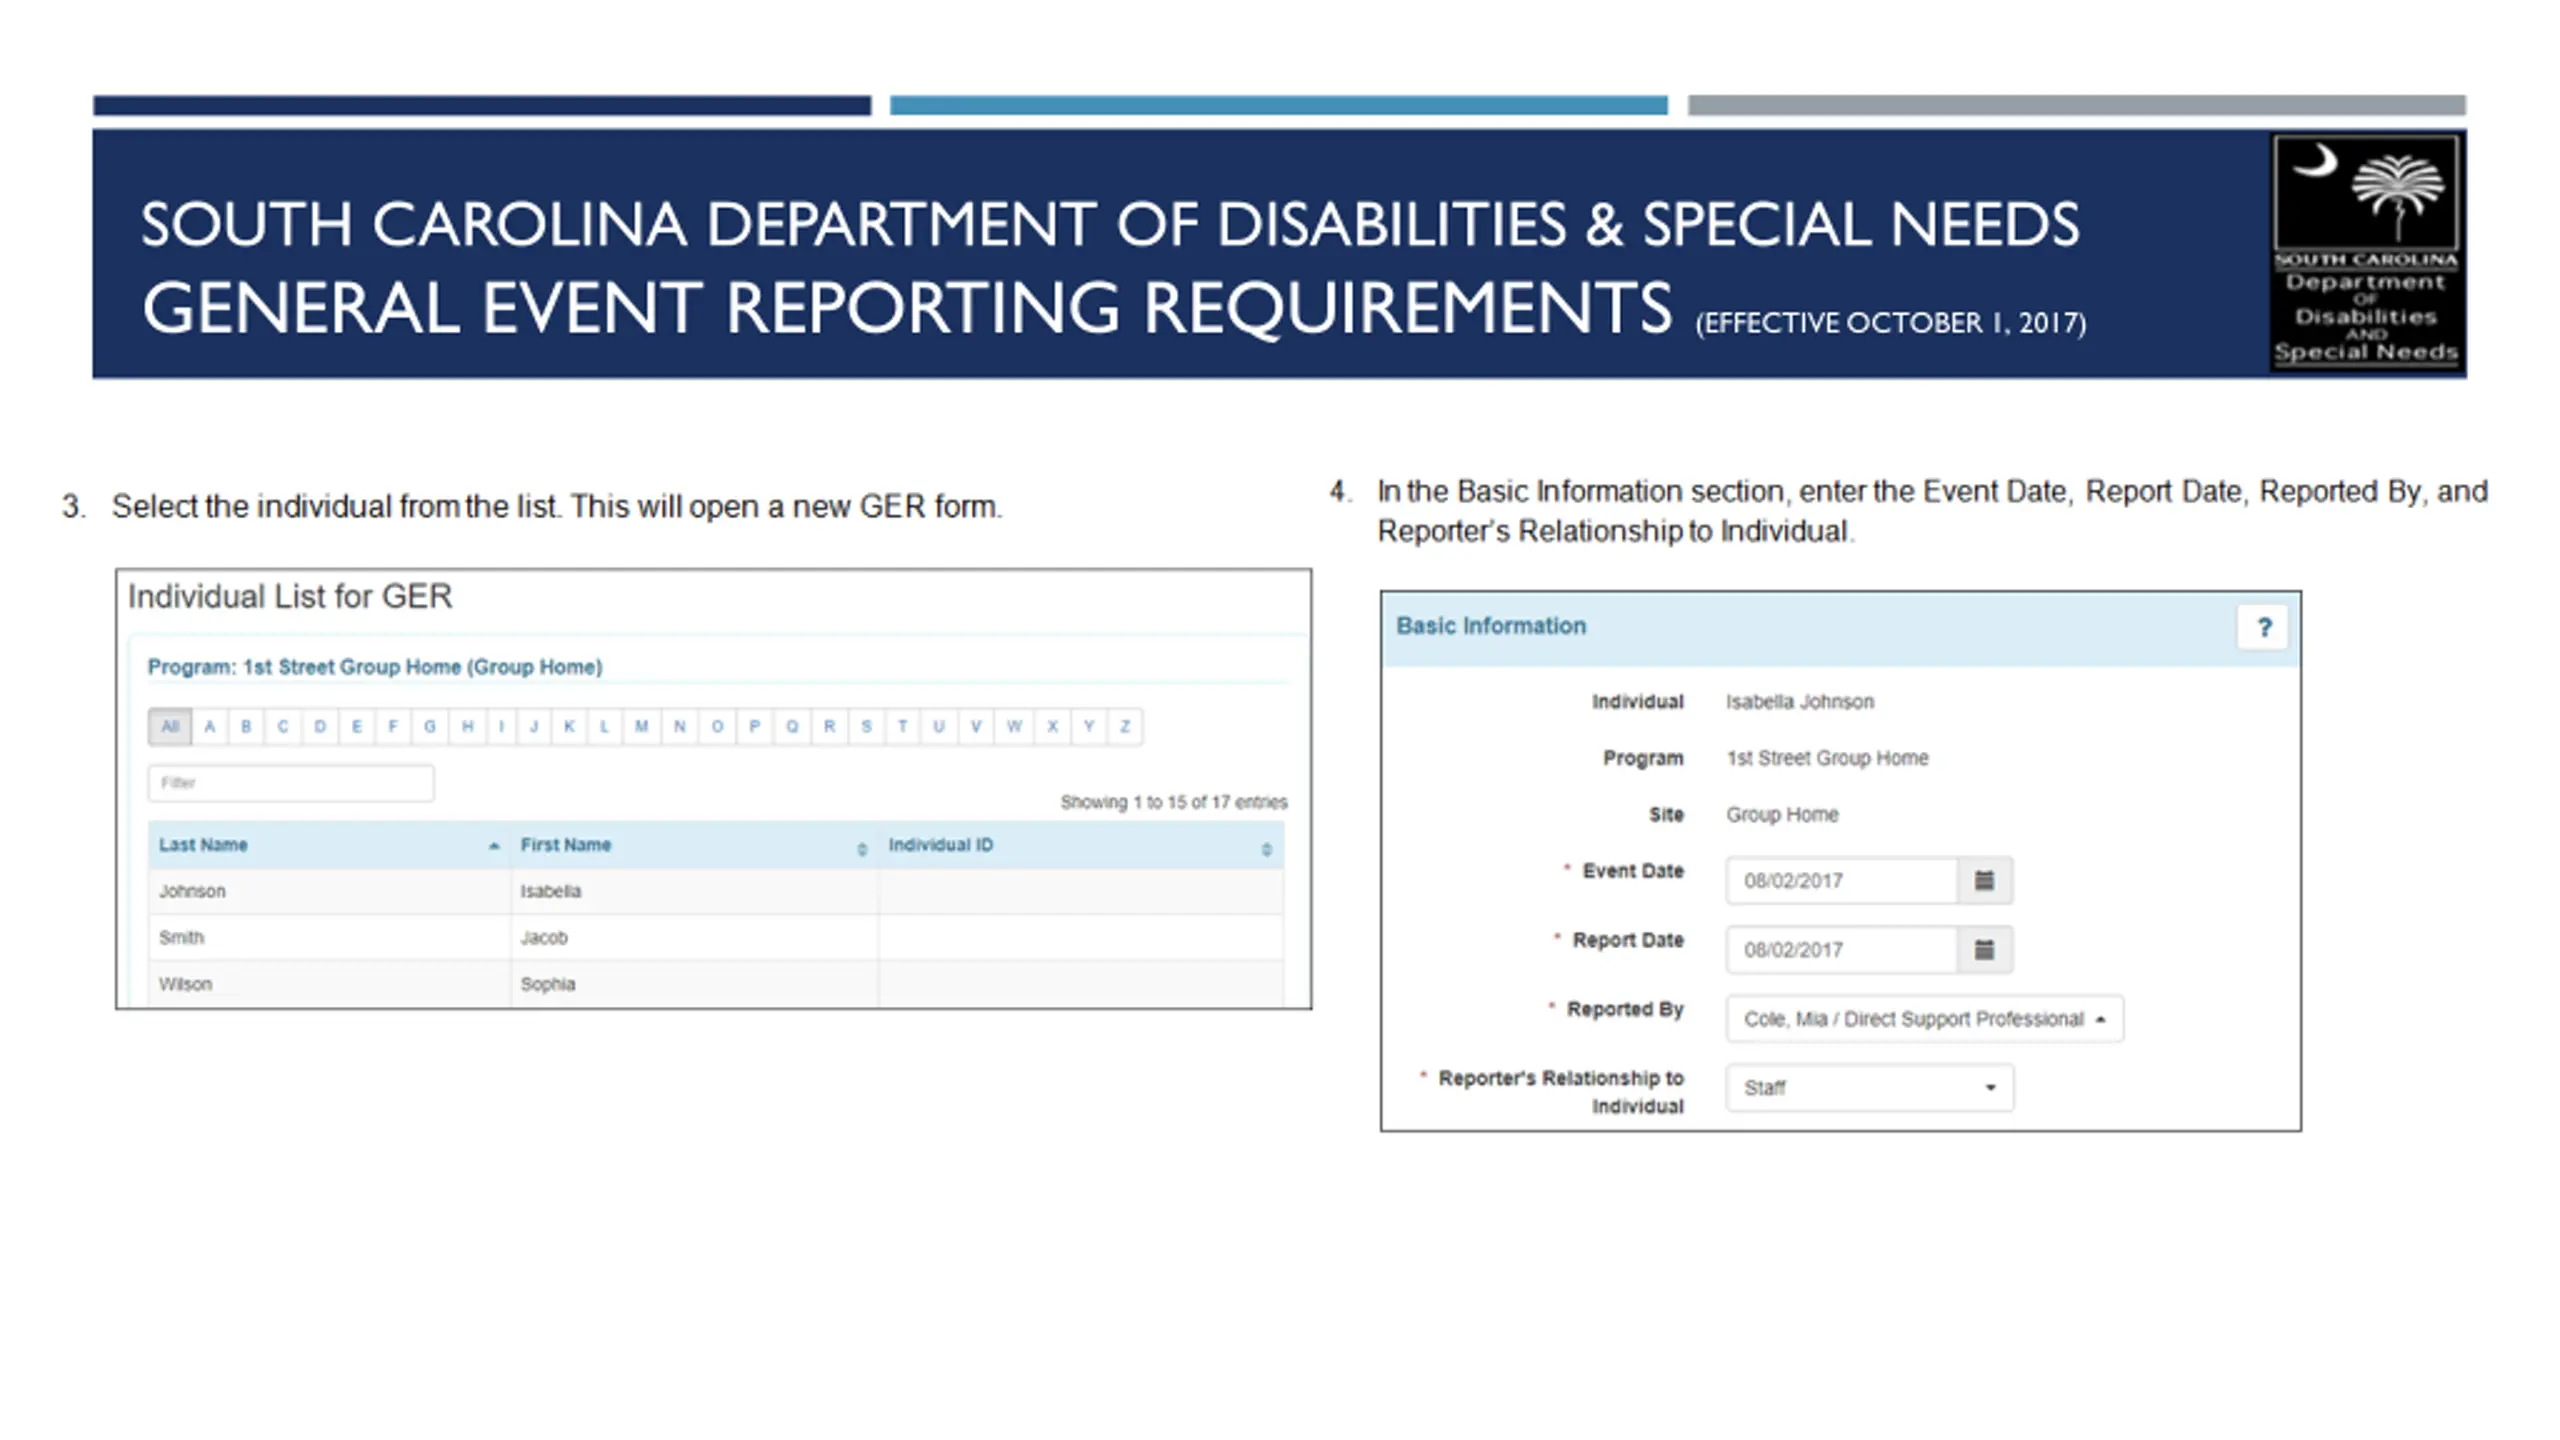Sort the First Name column
Viewport: 2560px width, 1440px height.
861,849
